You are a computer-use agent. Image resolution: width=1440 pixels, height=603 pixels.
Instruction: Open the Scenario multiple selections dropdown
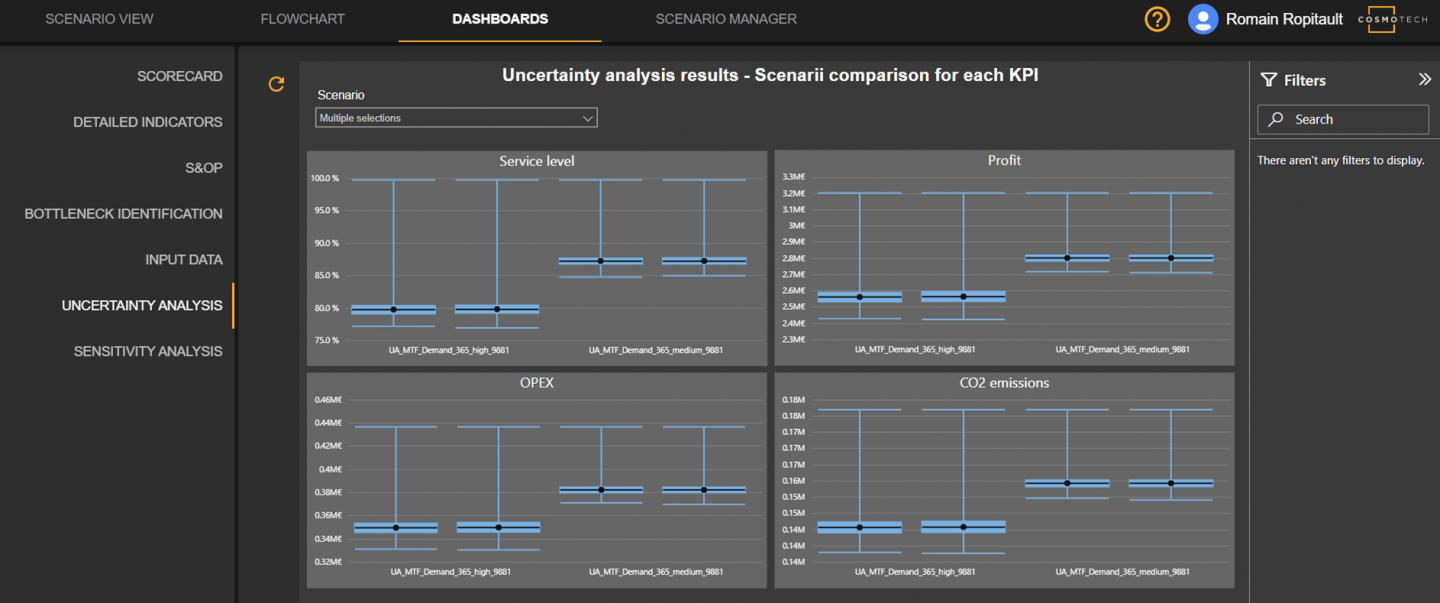pyautogui.click(x=456, y=118)
